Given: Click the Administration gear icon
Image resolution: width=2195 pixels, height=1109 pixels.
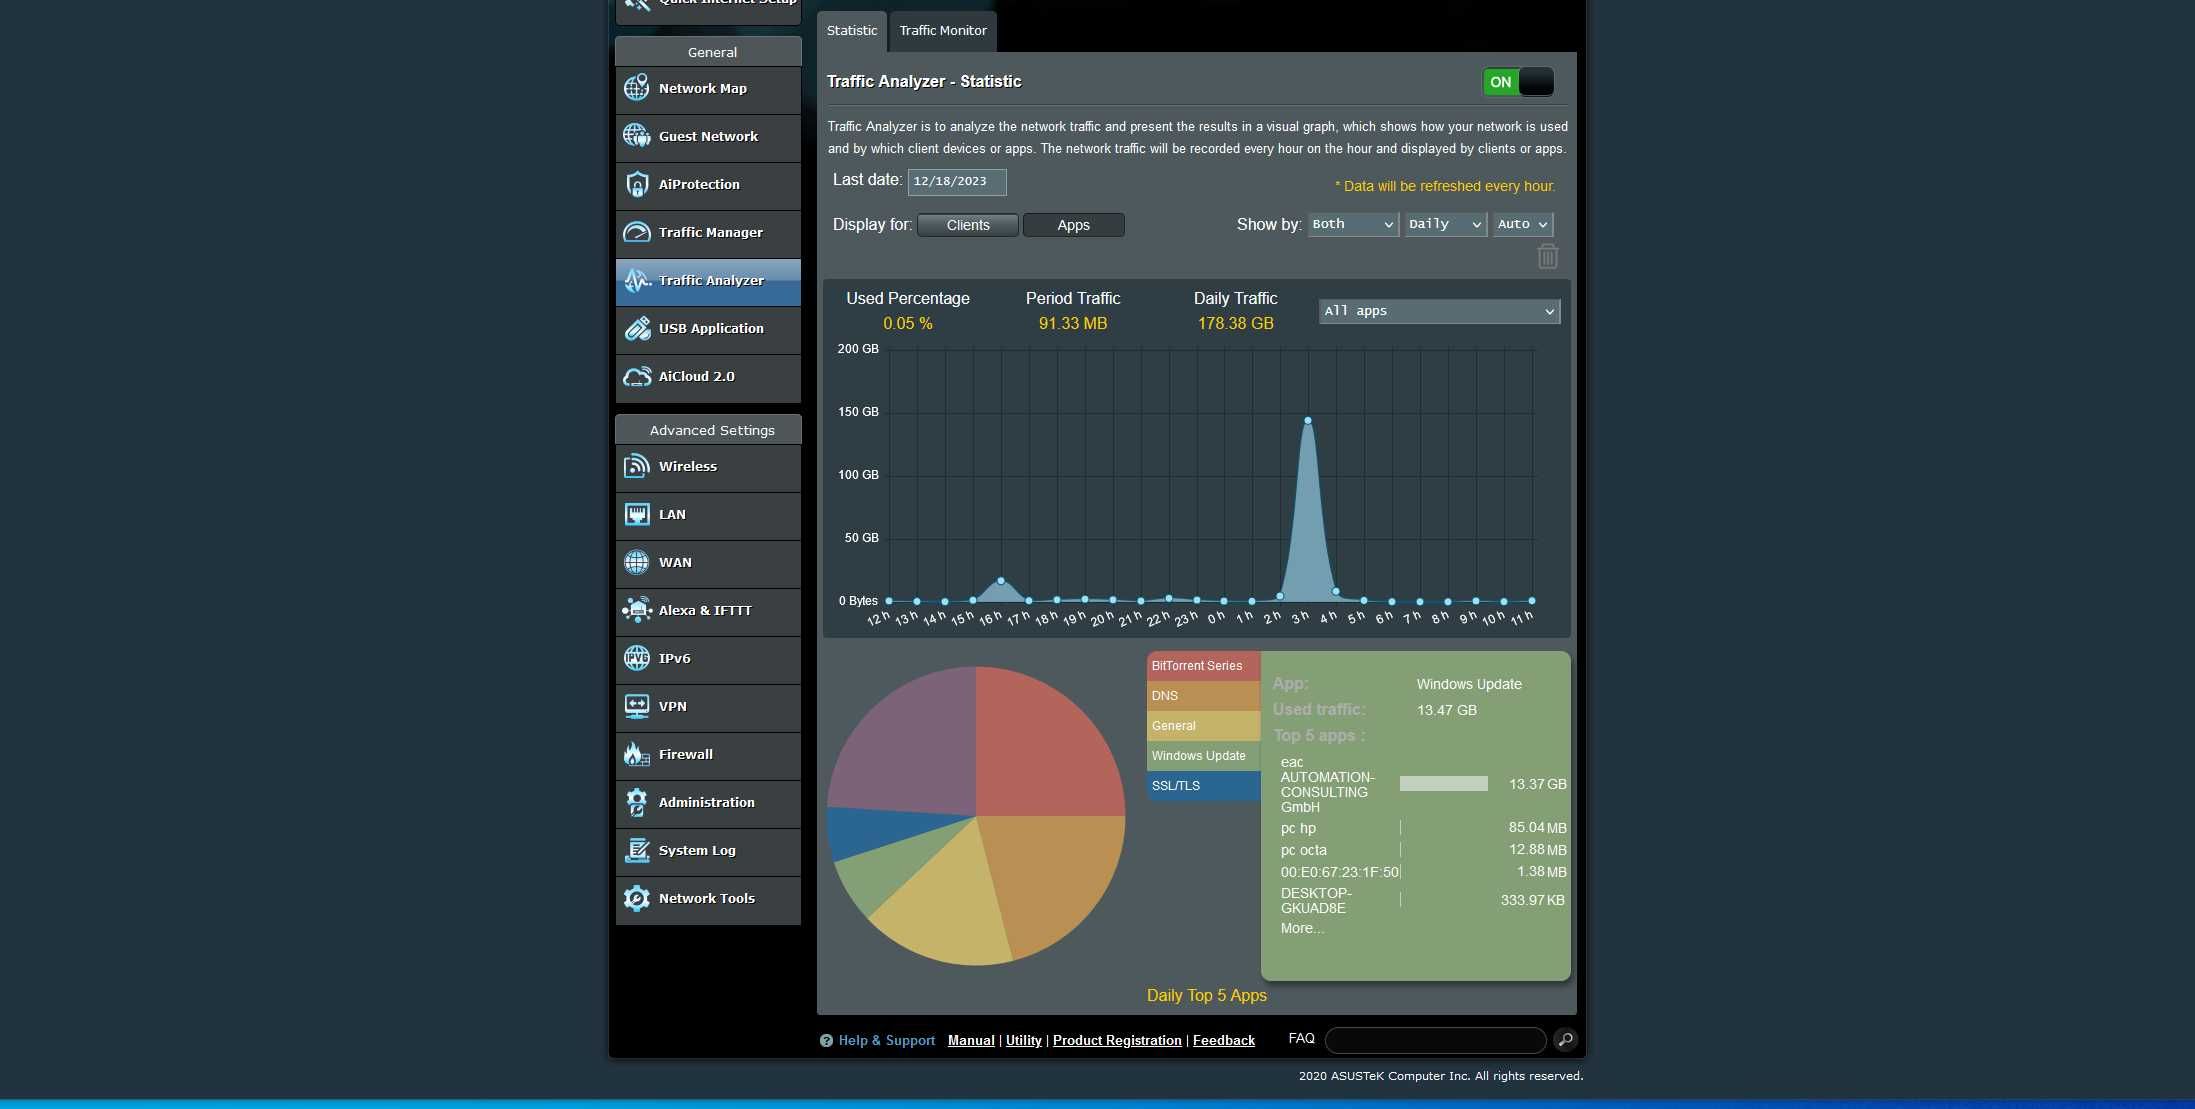Looking at the screenshot, I should click(x=637, y=802).
